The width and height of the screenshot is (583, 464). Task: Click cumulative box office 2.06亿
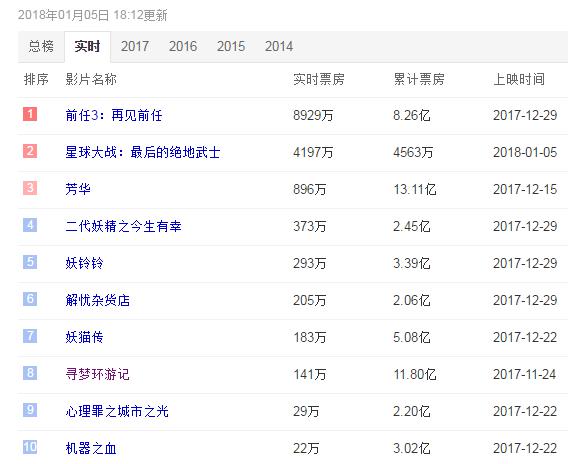[x=412, y=300]
